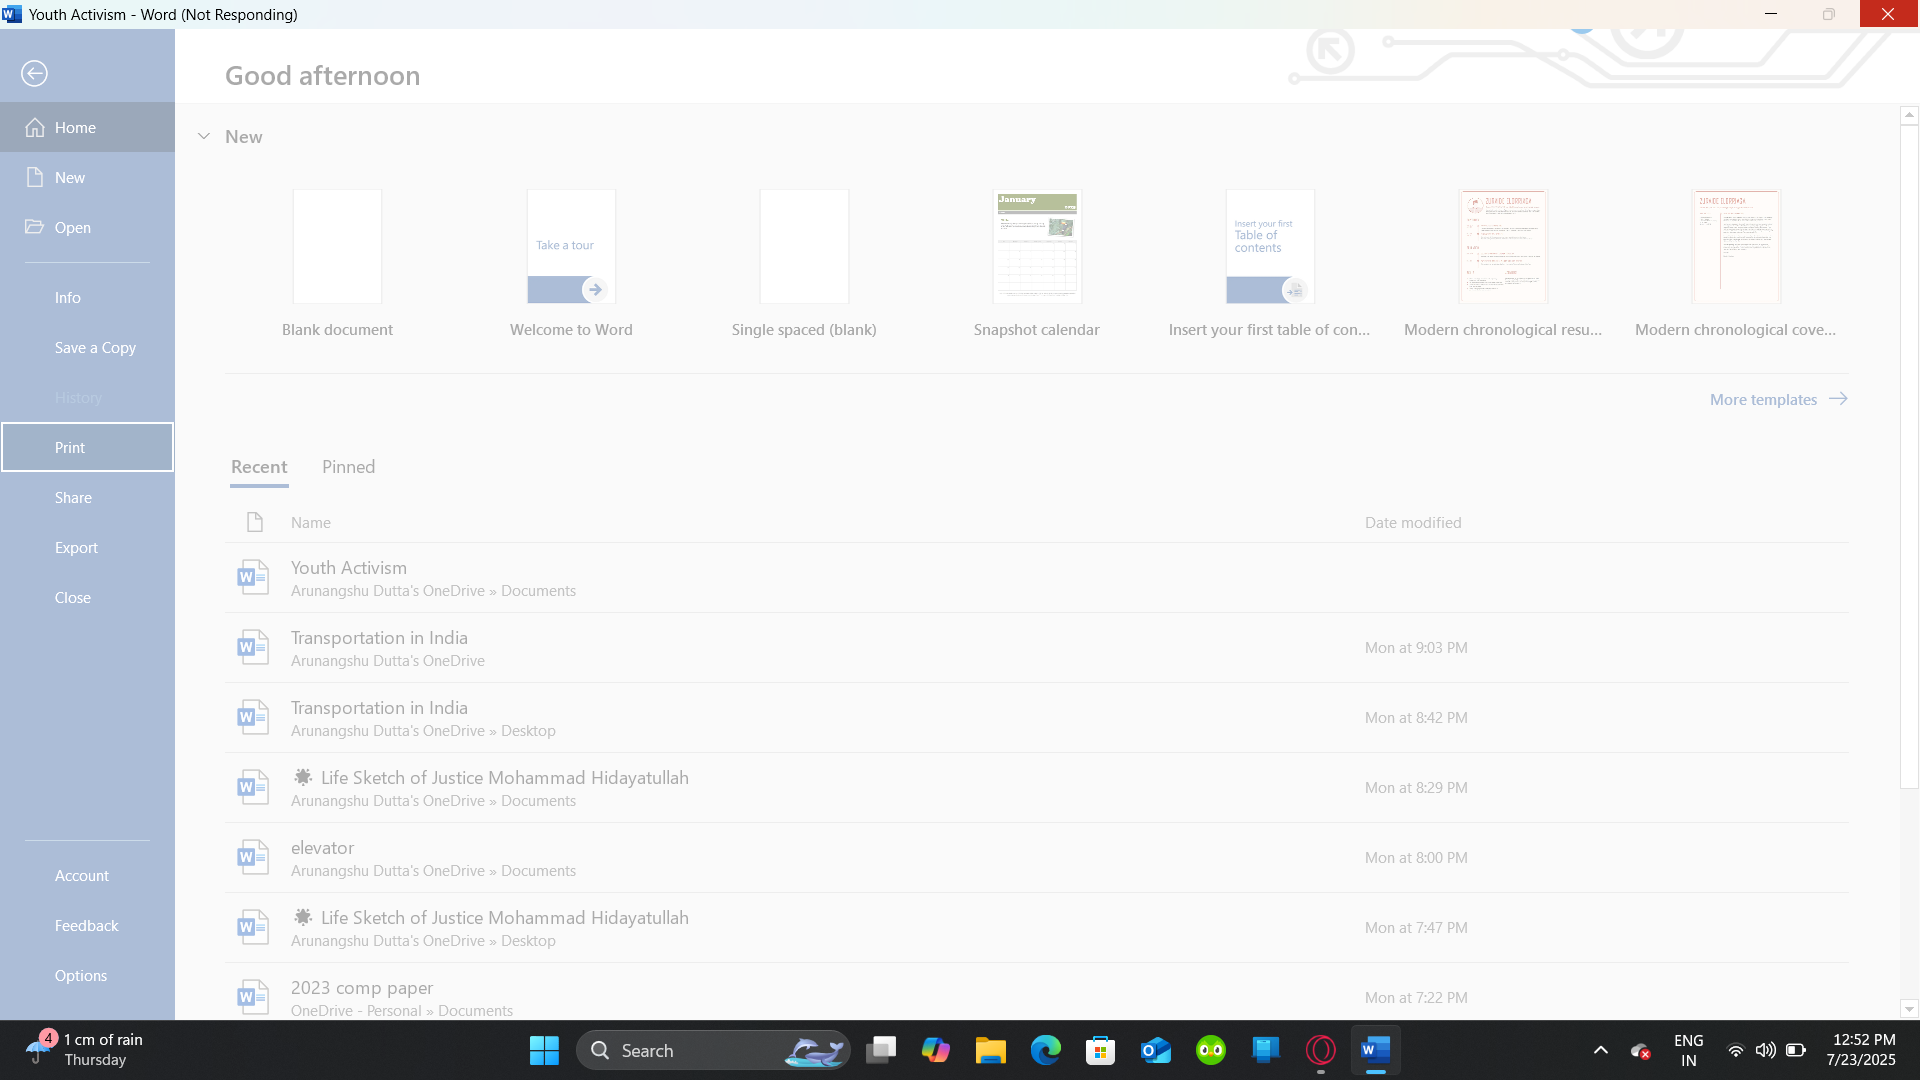Select the Recent tab
The image size is (1920, 1080).
coord(259,467)
